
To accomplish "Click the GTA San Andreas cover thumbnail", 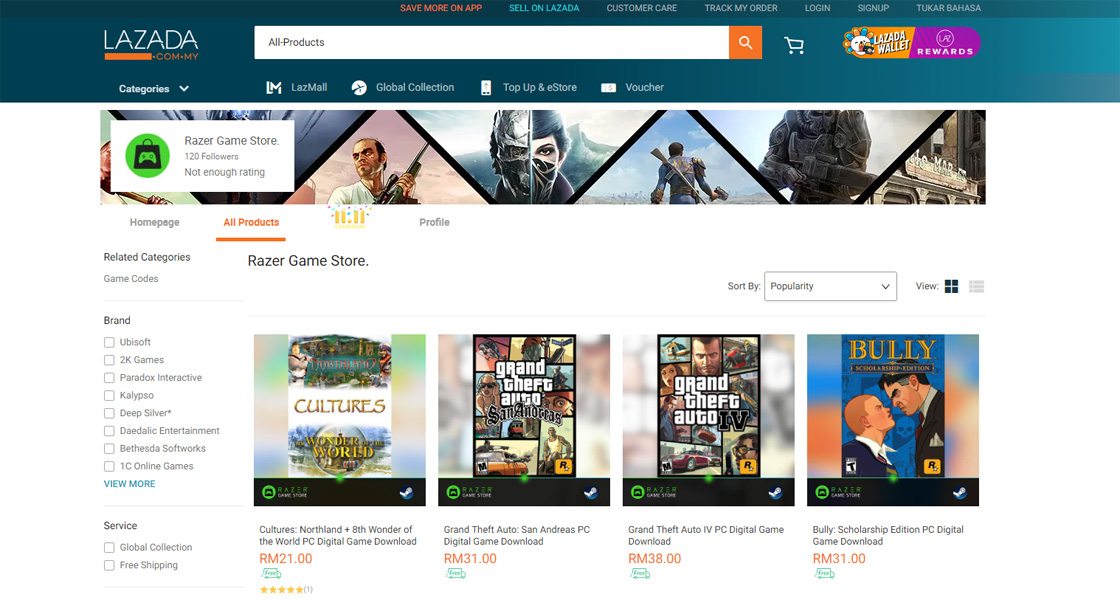I will 524,420.
